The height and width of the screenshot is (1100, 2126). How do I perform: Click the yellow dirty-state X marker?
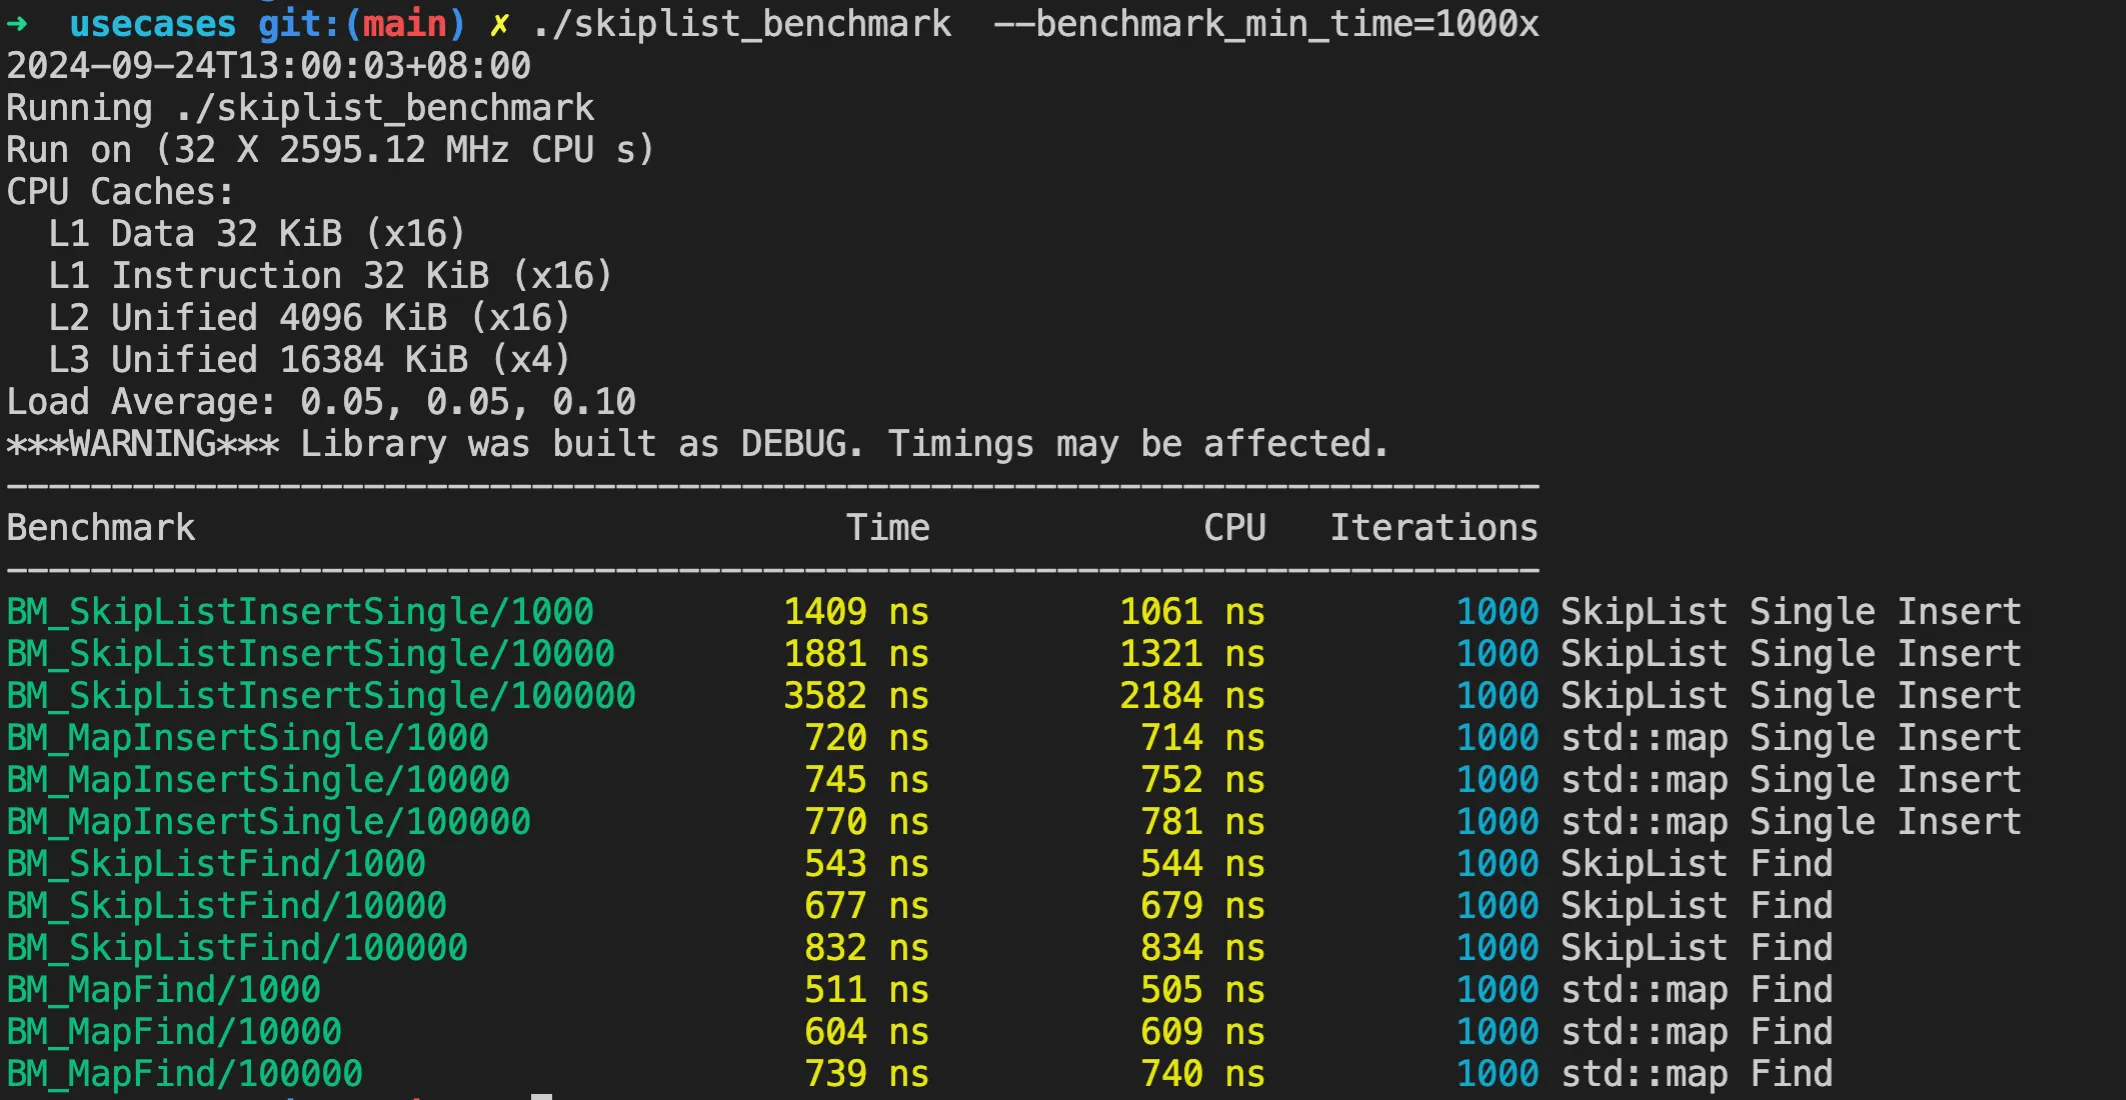coord(498,24)
